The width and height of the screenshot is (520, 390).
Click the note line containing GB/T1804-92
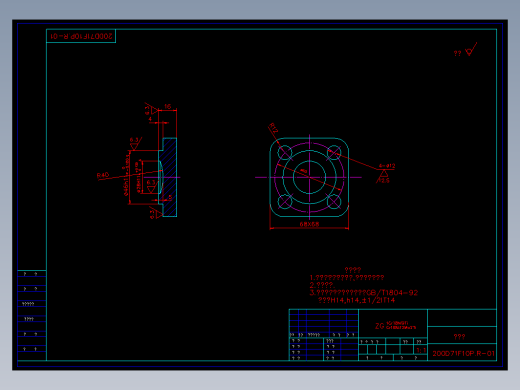click(363, 293)
